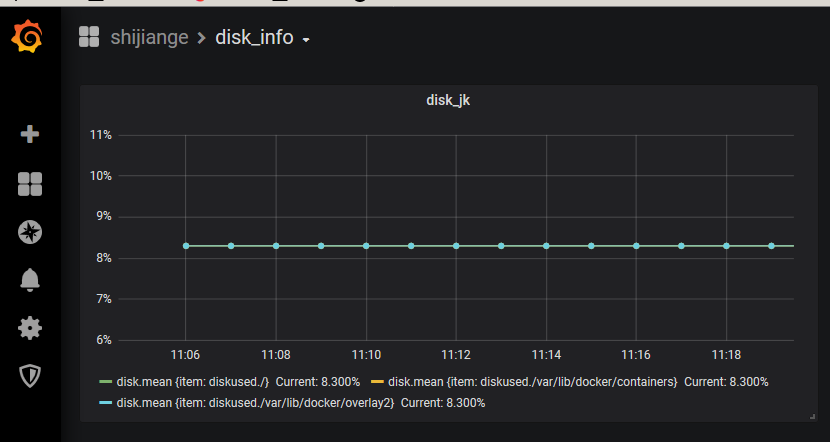This screenshot has width=830, height=442.
Task: Click the yellow color line of docker/containers
Action: (x=377, y=382)
